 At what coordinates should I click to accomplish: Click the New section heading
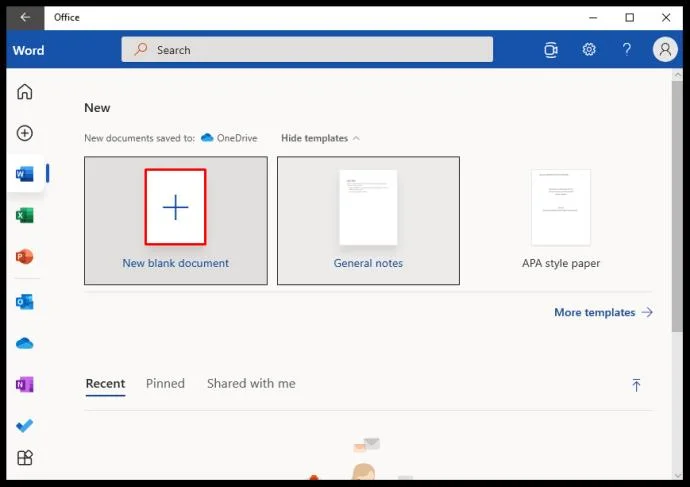[97, 108]
